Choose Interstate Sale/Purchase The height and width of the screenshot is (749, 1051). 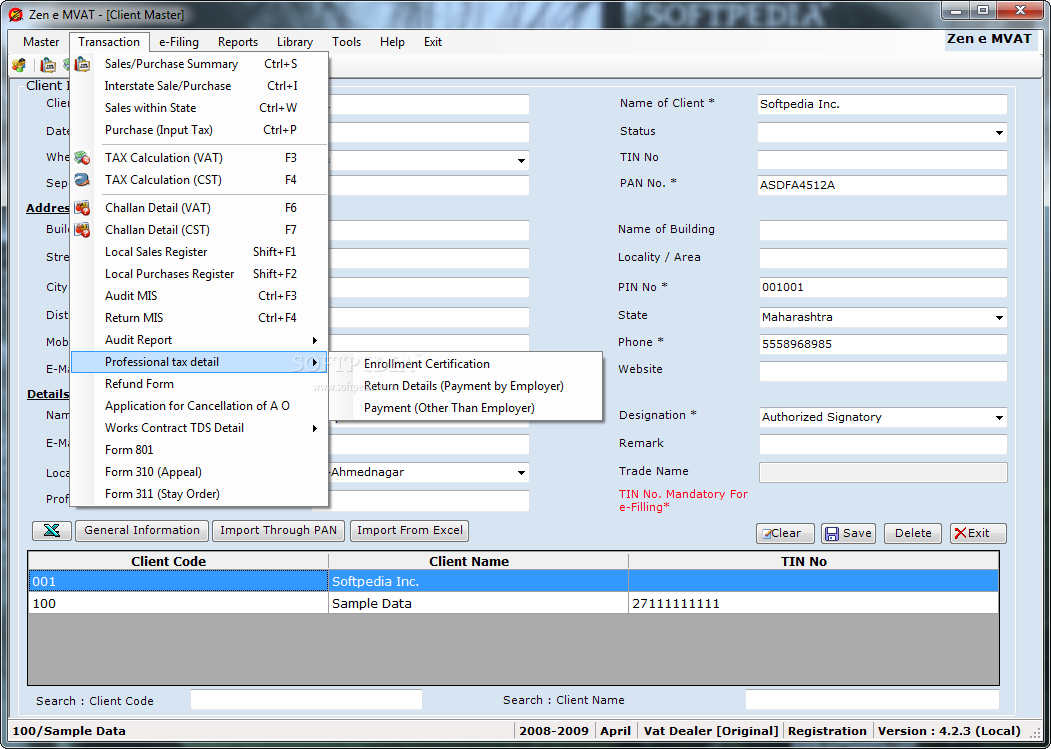199,86
